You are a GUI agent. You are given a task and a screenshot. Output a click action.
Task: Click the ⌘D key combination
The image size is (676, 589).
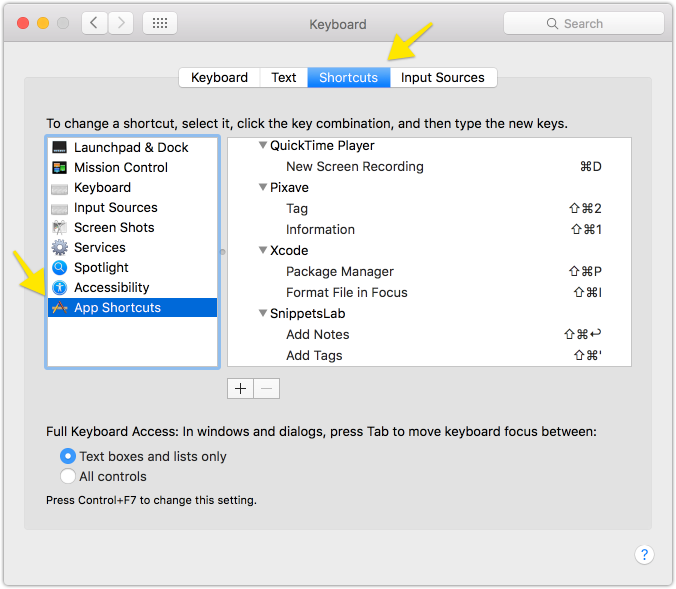point(591,166)
